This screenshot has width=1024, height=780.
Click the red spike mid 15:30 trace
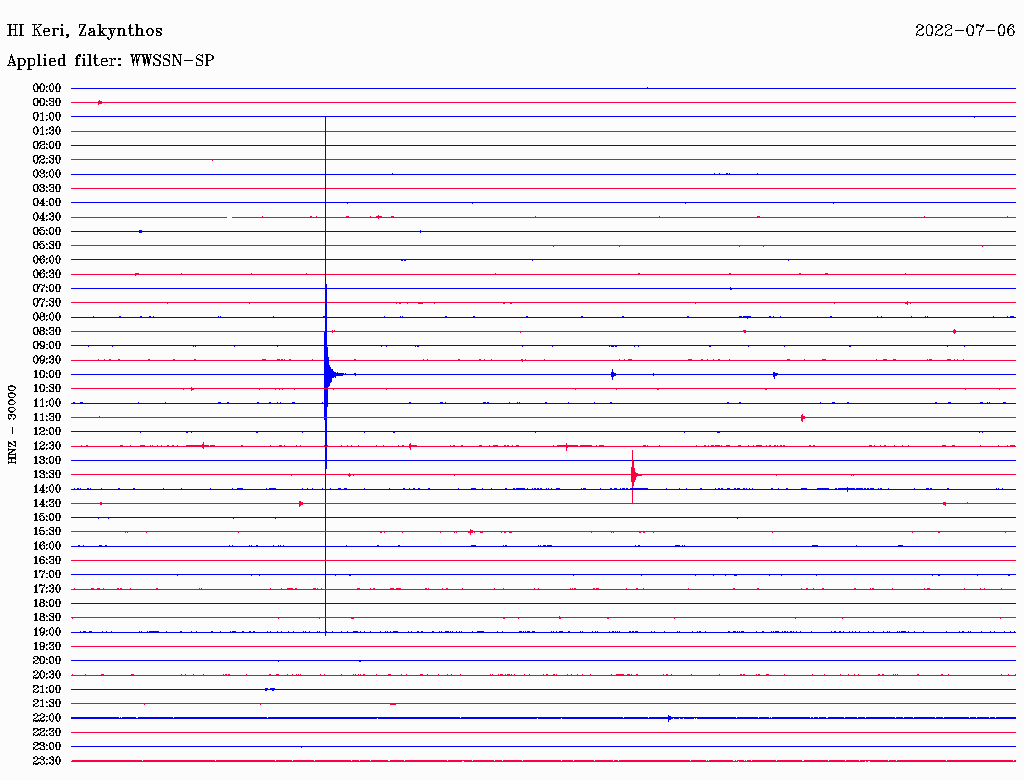click(471, 532)
